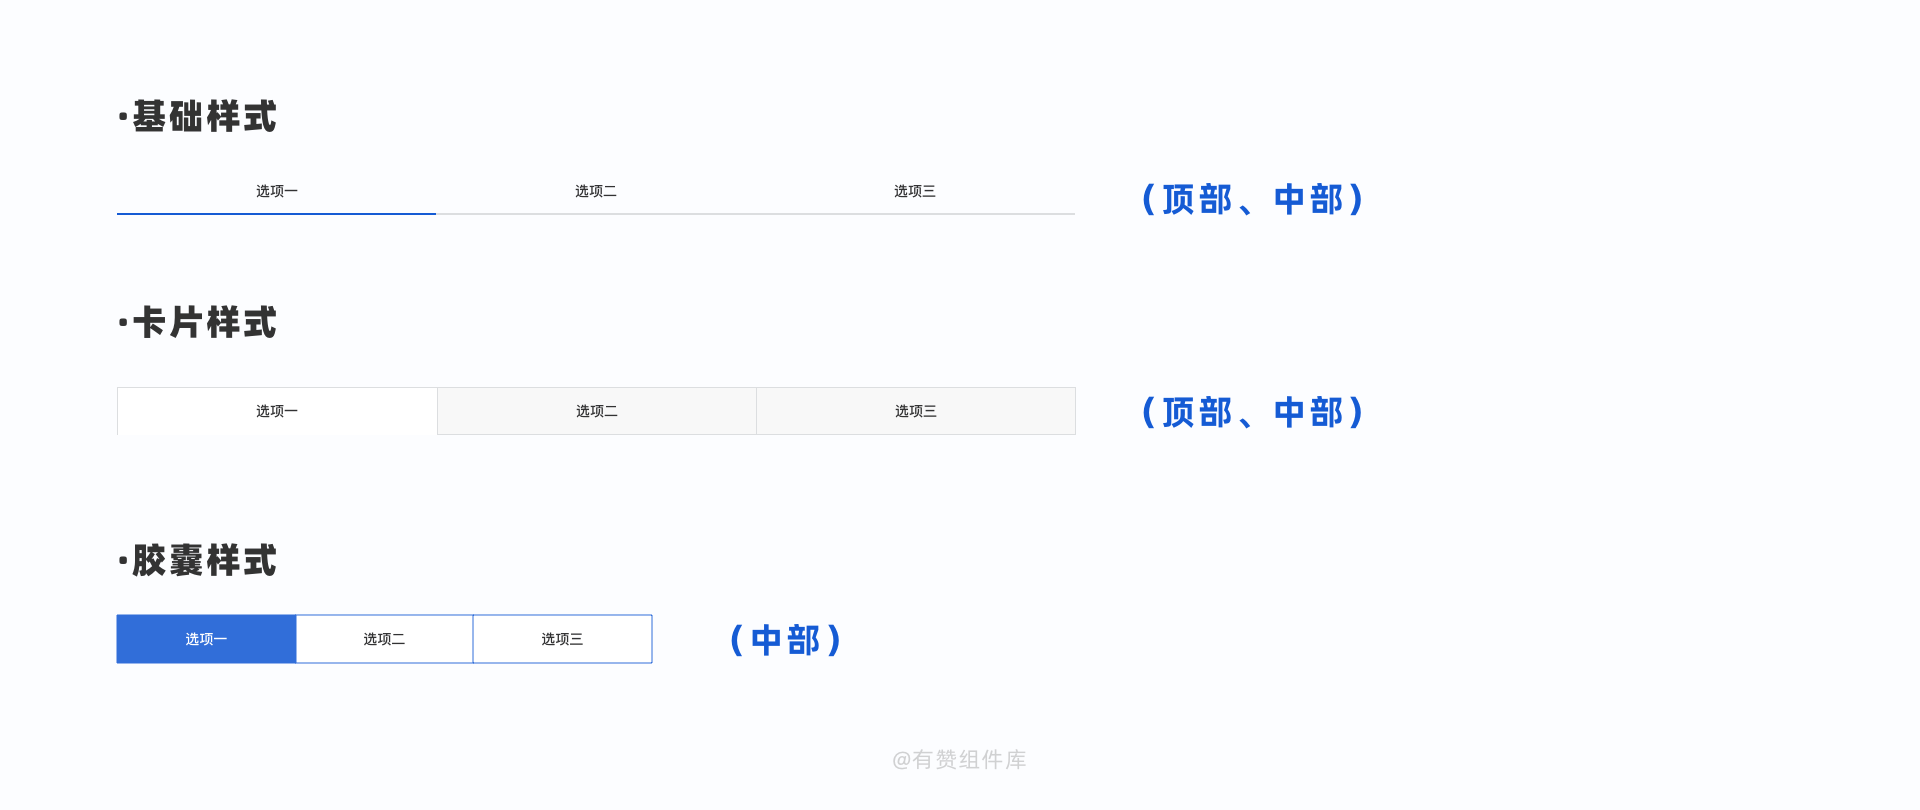Click the 基础样式 heading text
Image resolution: width=1920 pixels, height=810 pixels.
point(205,117)
